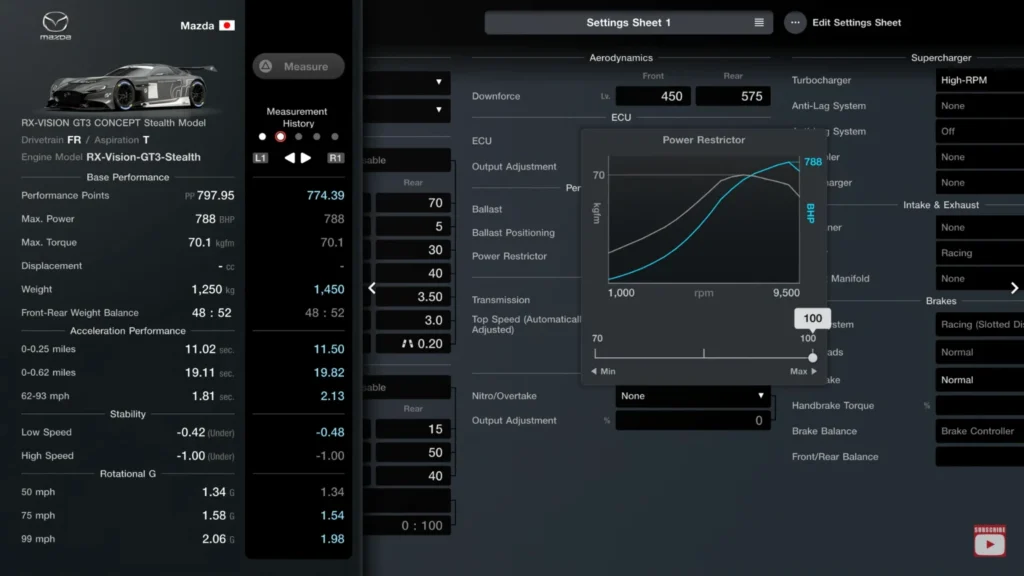
Task: Click the R1 button icon
Action: [336, 158]
